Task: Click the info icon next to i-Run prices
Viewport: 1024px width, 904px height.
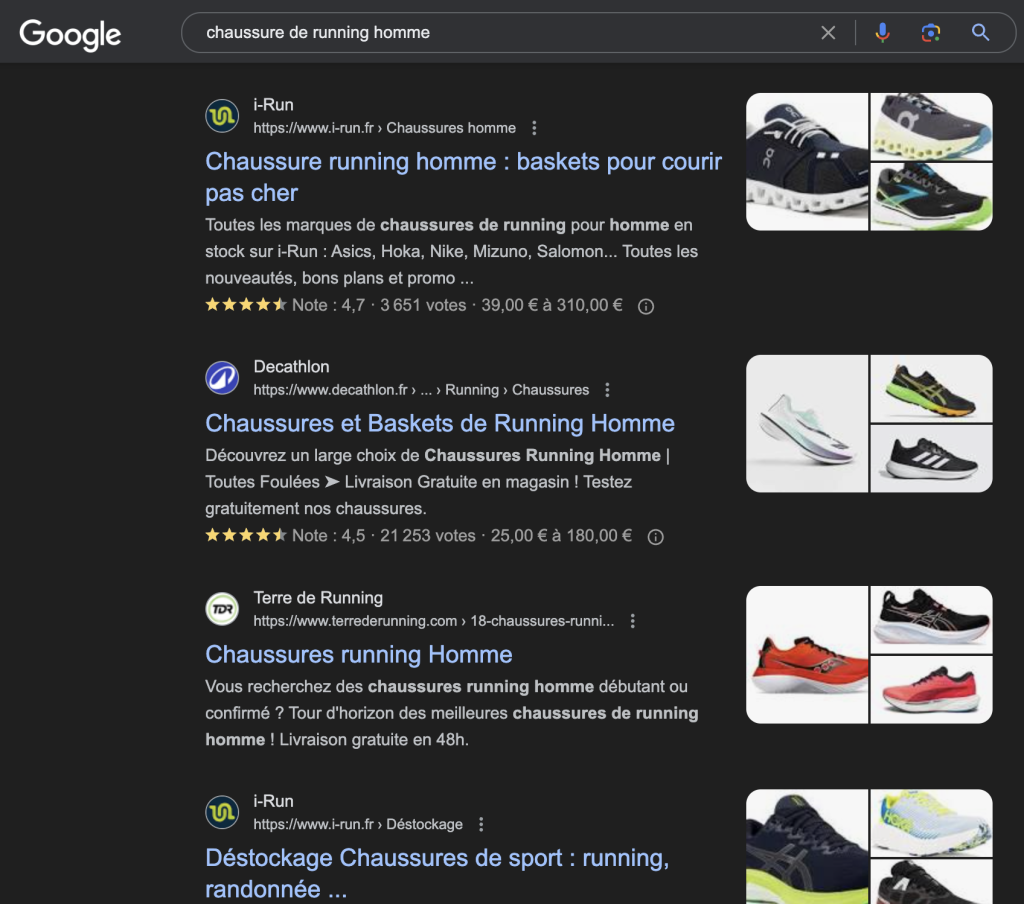Action: (646, 306)
